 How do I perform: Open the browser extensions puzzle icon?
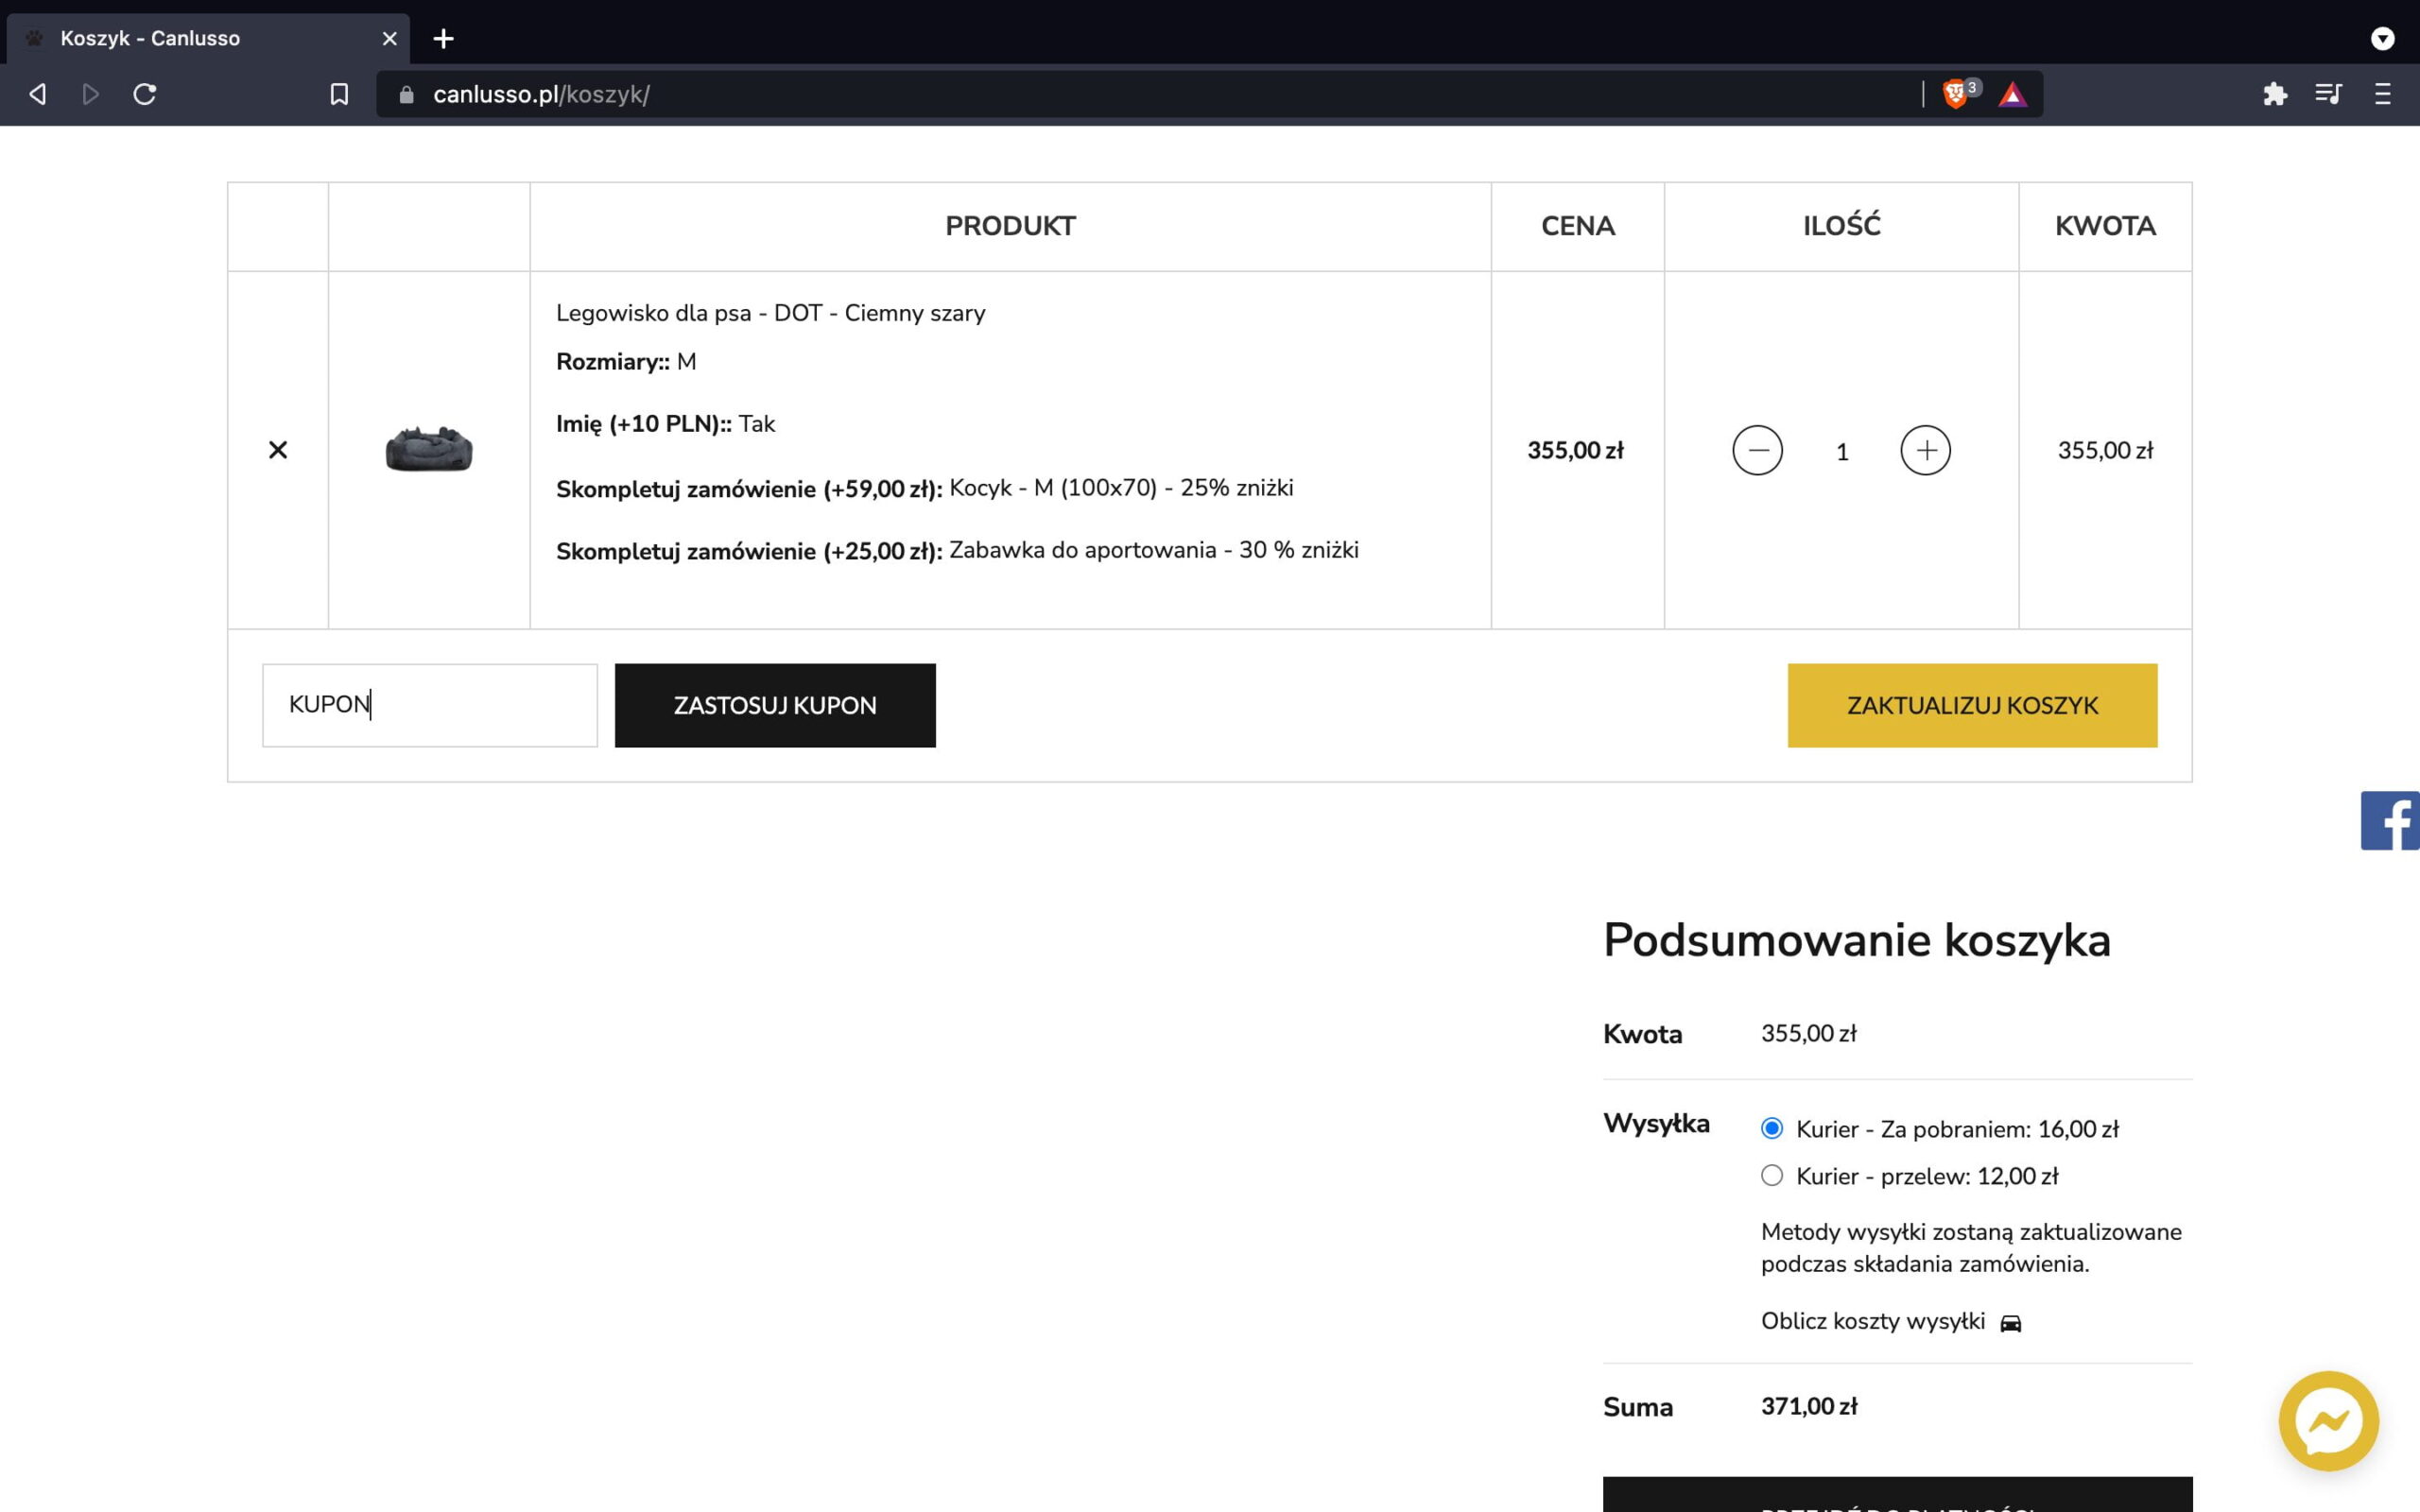2275,94
